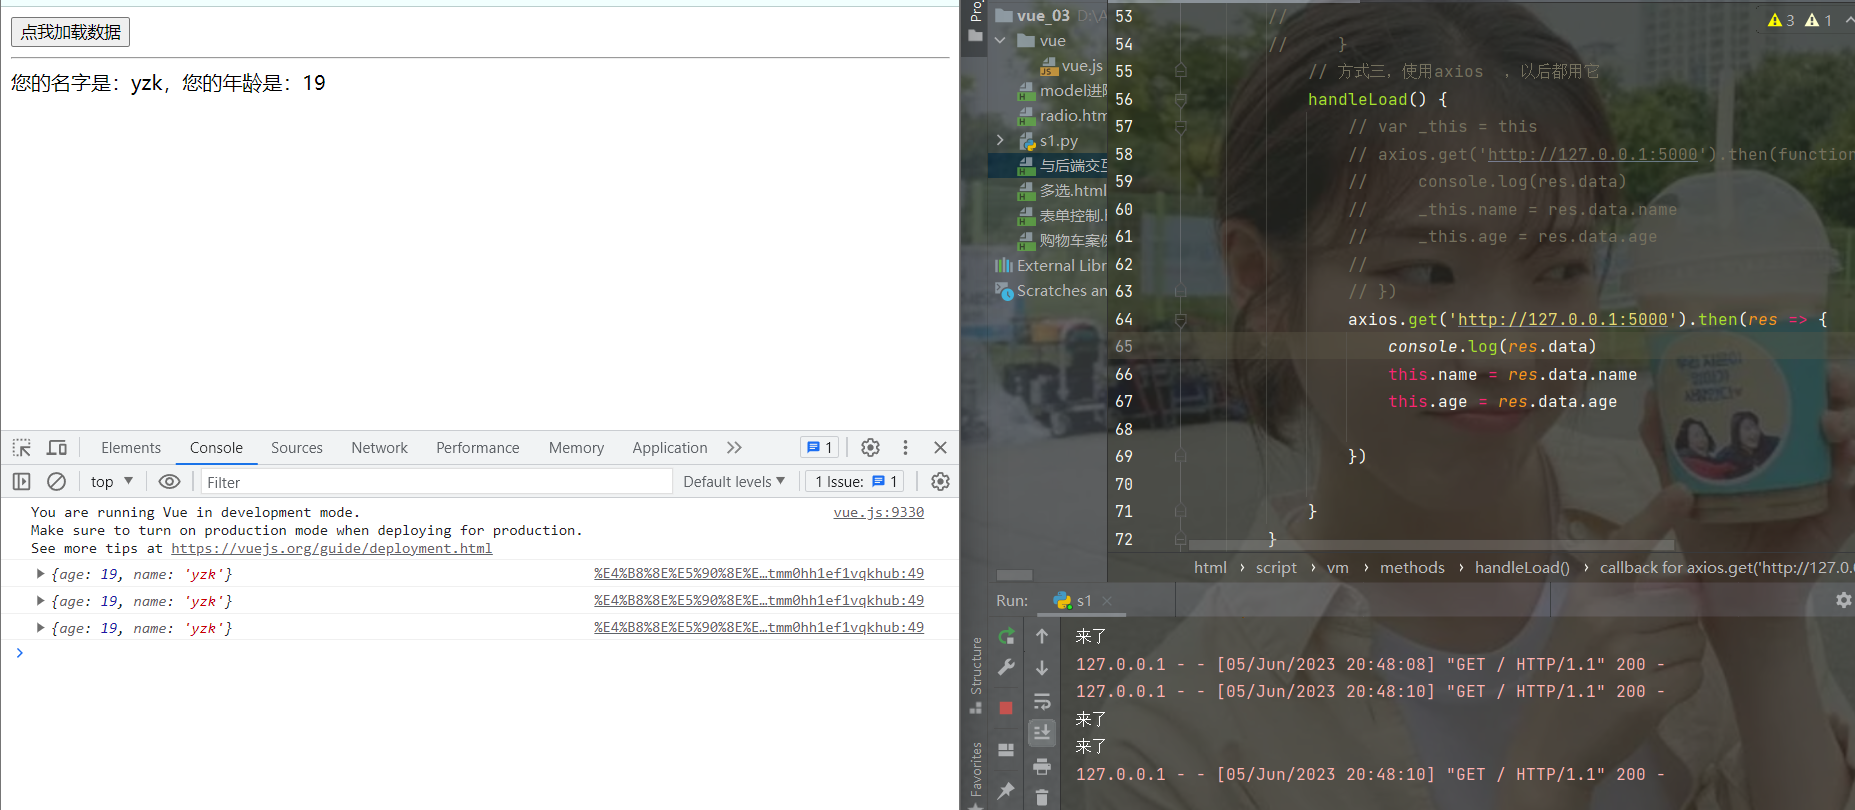This screenshot has height=810, width=1855.
Task: Open the 'top' JavaScript context dropdown
Action: pos(112,482)
